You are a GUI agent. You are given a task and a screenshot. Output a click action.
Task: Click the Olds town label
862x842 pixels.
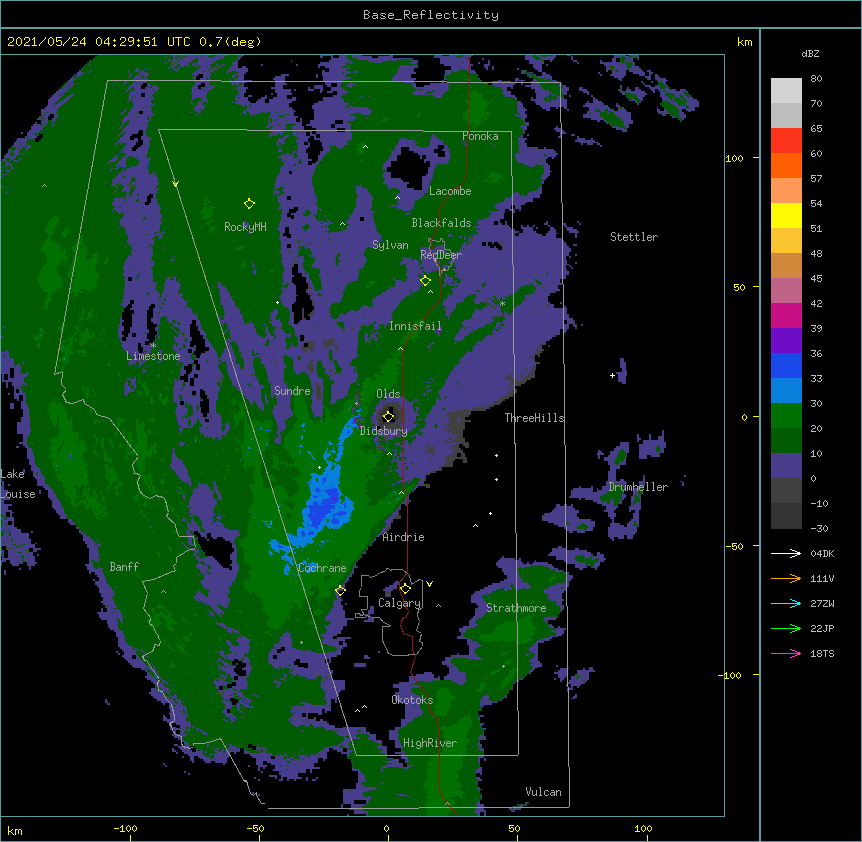tap(388, 394)
